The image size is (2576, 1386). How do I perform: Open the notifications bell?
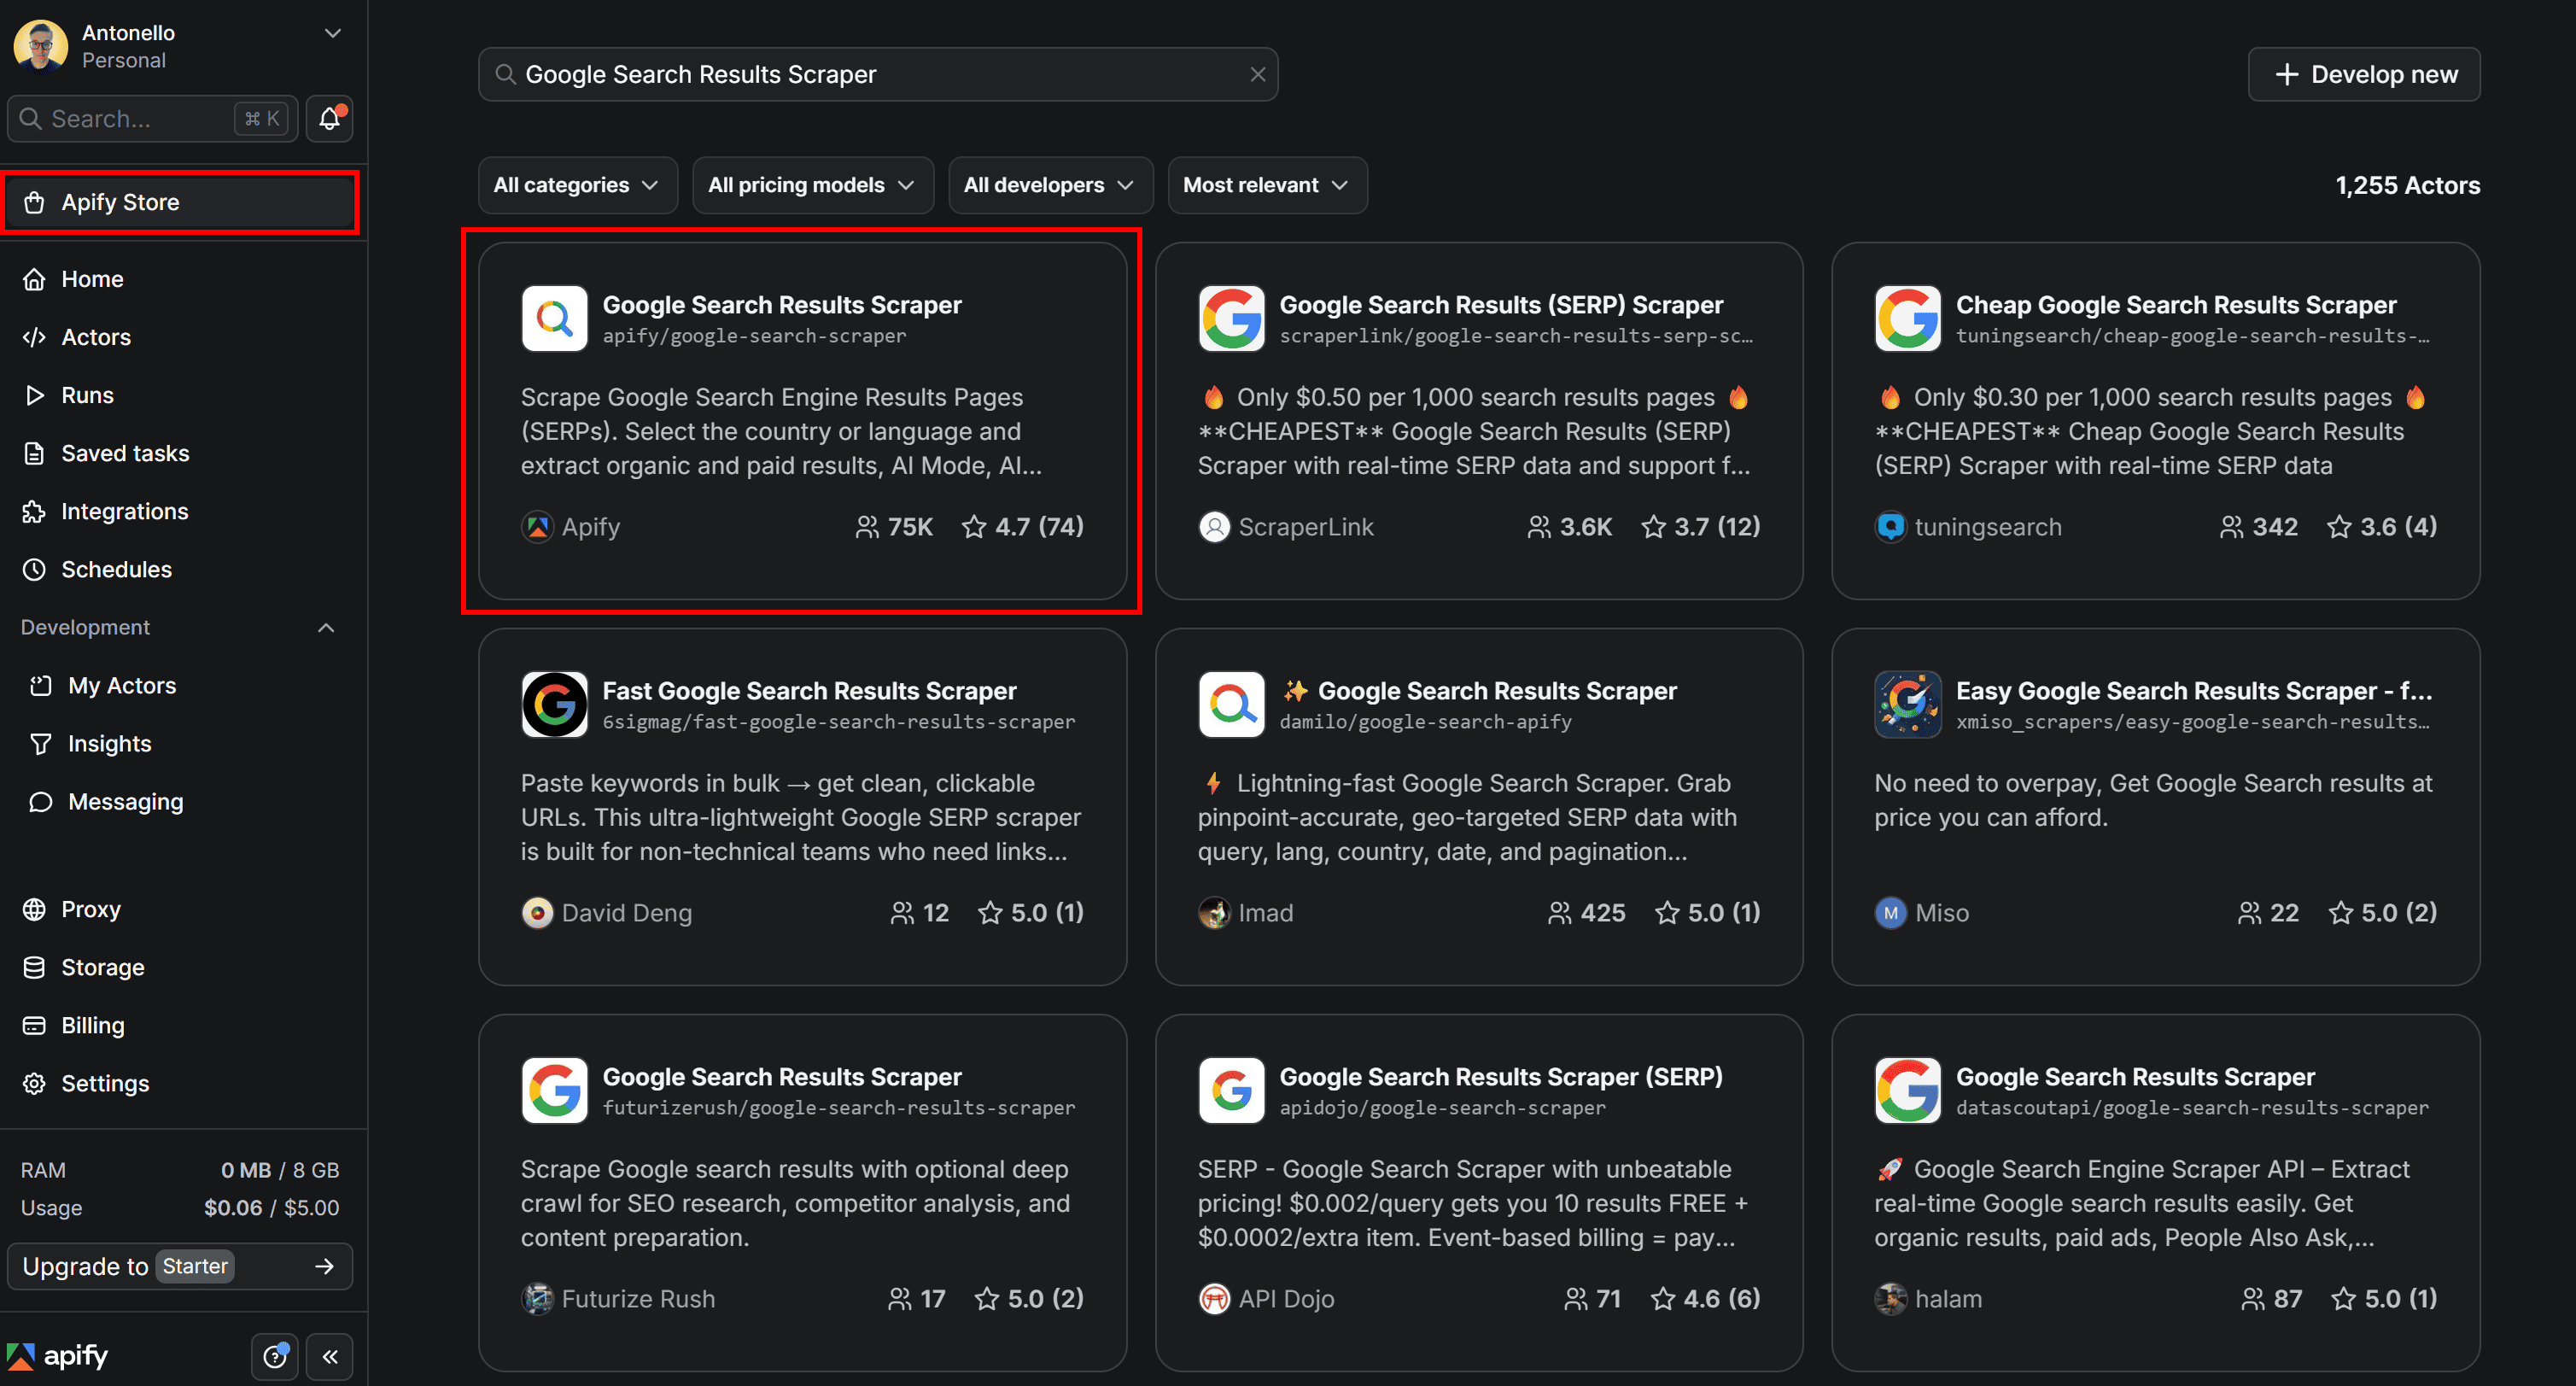tap(329, 118)
